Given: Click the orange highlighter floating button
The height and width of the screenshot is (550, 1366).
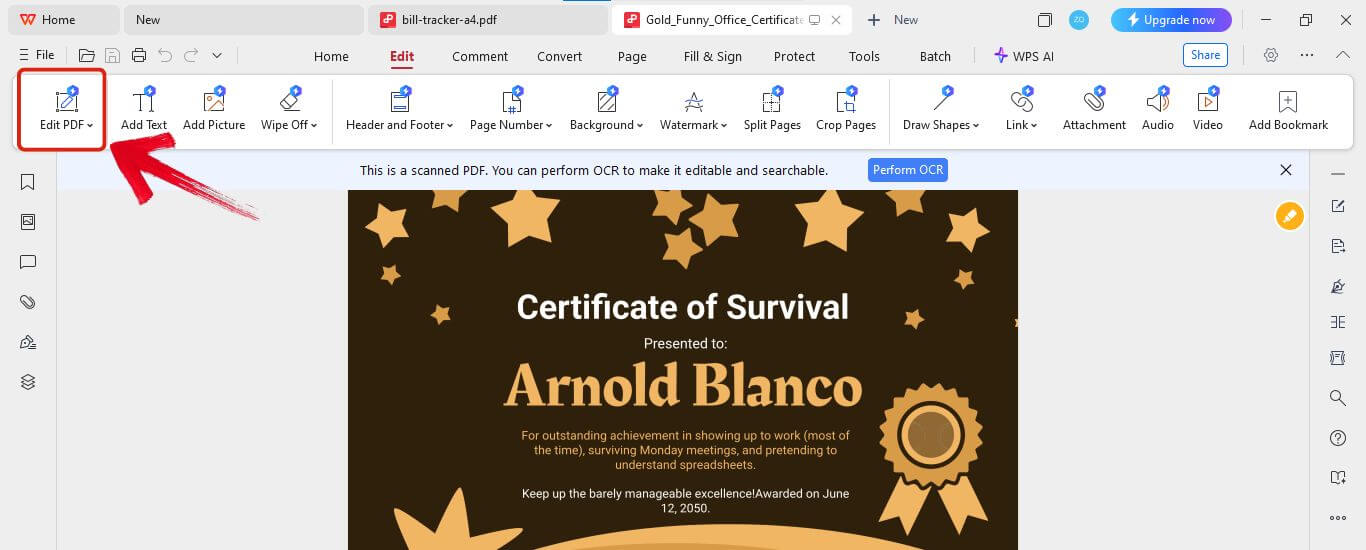Looking at the screenshot, I should pos(1290,215).
